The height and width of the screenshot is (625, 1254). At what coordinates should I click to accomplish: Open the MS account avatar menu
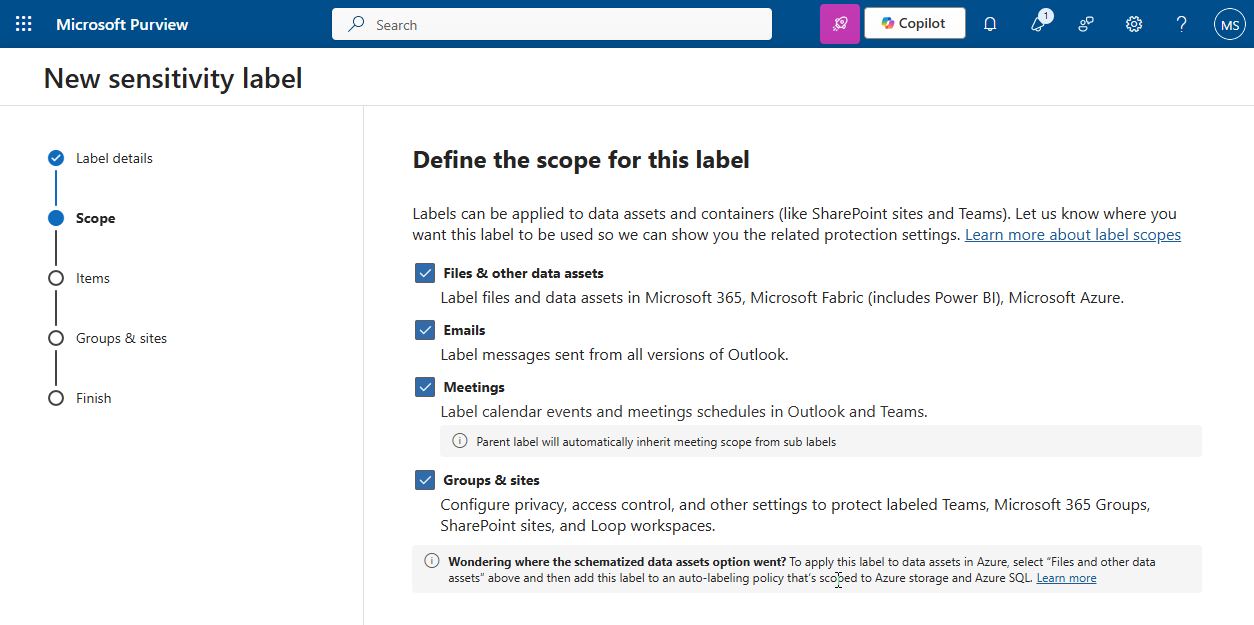[1229, 23]
